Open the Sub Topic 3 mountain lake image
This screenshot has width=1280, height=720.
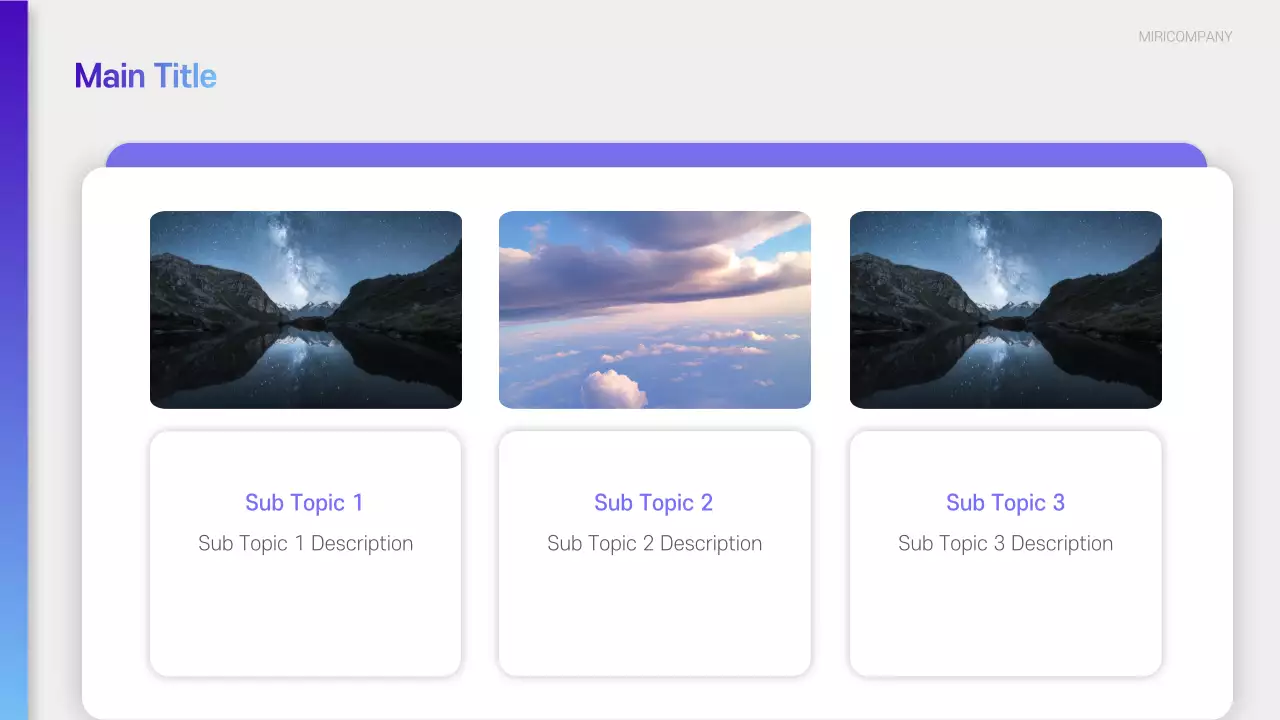tap(1005, 309)
